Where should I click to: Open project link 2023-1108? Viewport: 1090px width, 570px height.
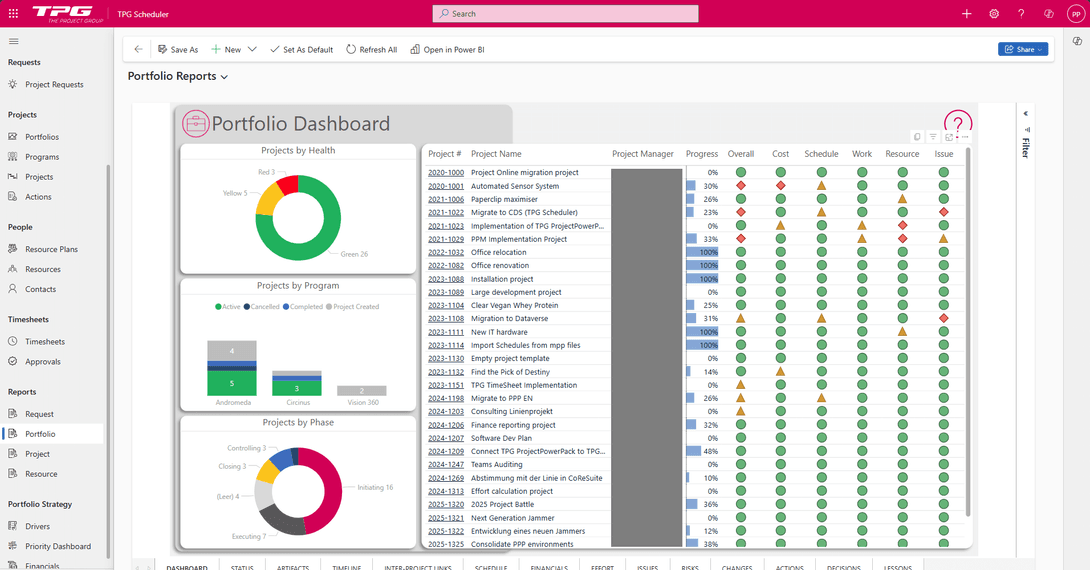coord(446,319)
